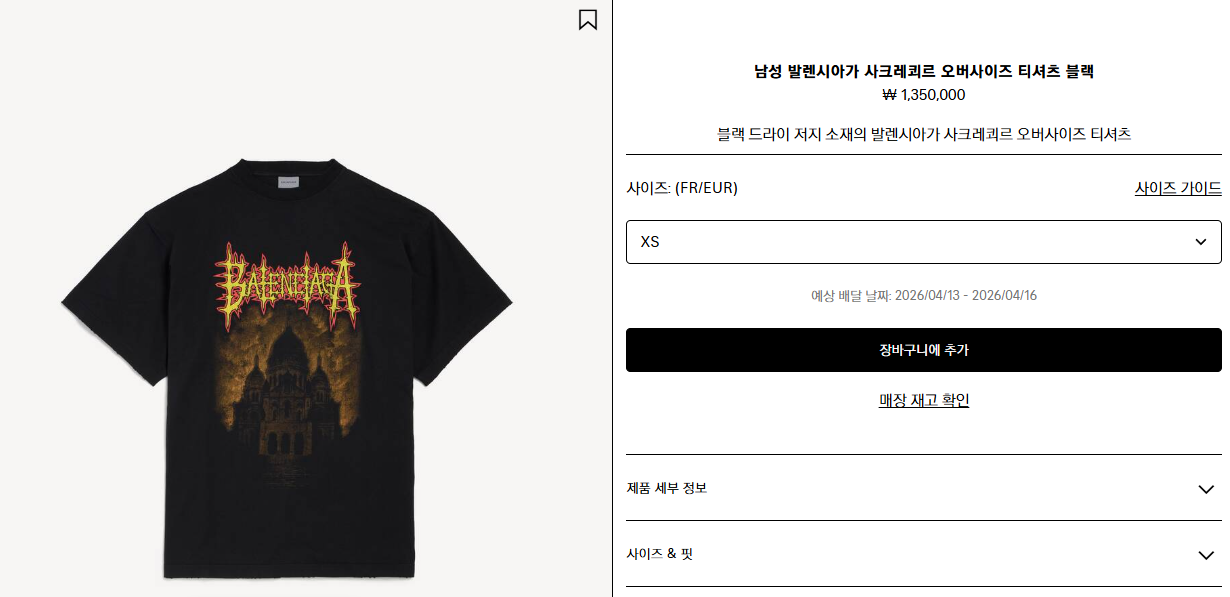Save the item with the bookmark icon
This screenshot has height=597, width=1230.
point(588,19)
